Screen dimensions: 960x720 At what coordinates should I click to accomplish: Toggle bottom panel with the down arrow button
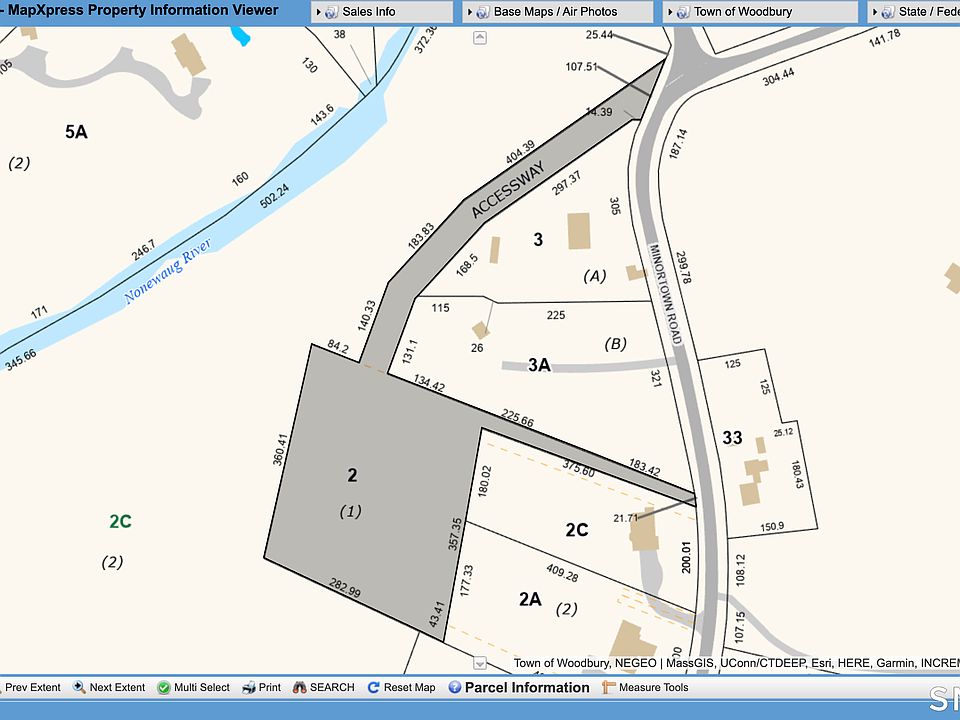coord(479,663)
